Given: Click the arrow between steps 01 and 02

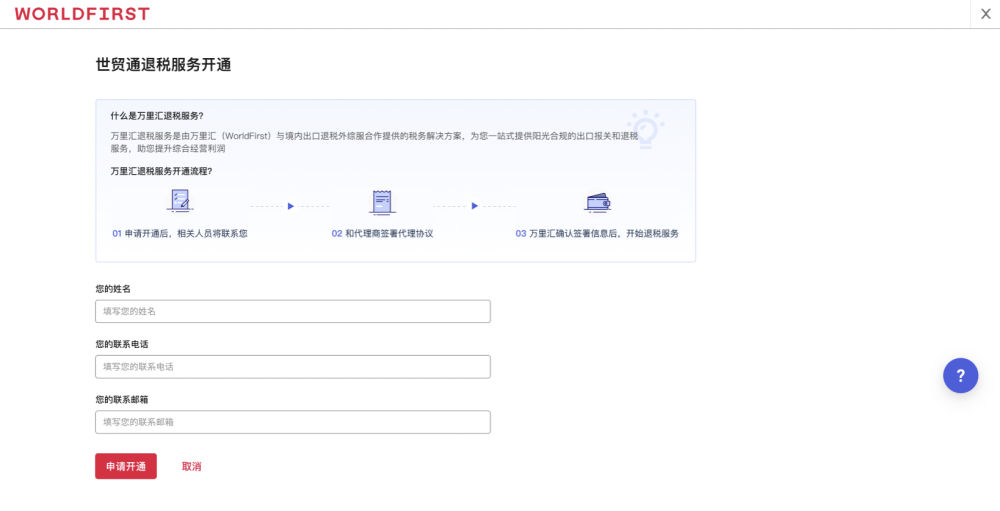Looking at the screenshot, I should pyautogui.click(x=290, y=206).
